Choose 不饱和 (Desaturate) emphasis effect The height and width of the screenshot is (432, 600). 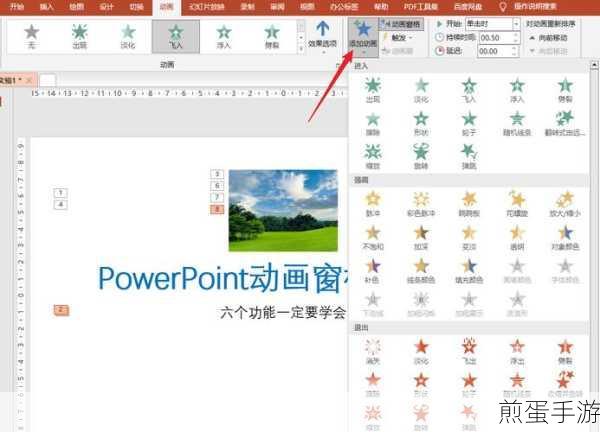coord(373,237)
